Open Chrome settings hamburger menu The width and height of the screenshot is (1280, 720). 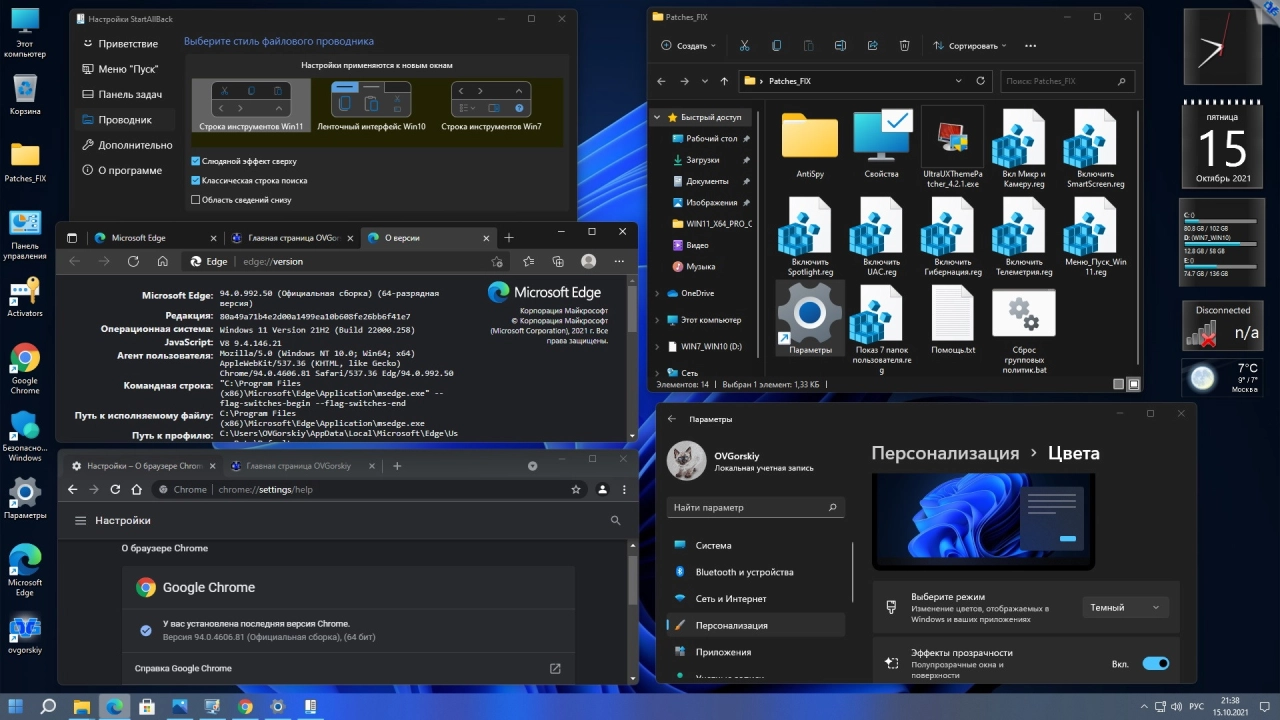point(80,521)
